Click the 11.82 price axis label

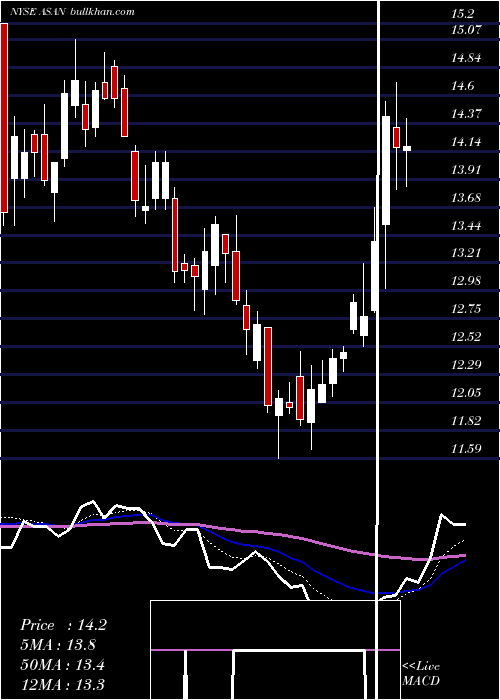pos(467,421)
